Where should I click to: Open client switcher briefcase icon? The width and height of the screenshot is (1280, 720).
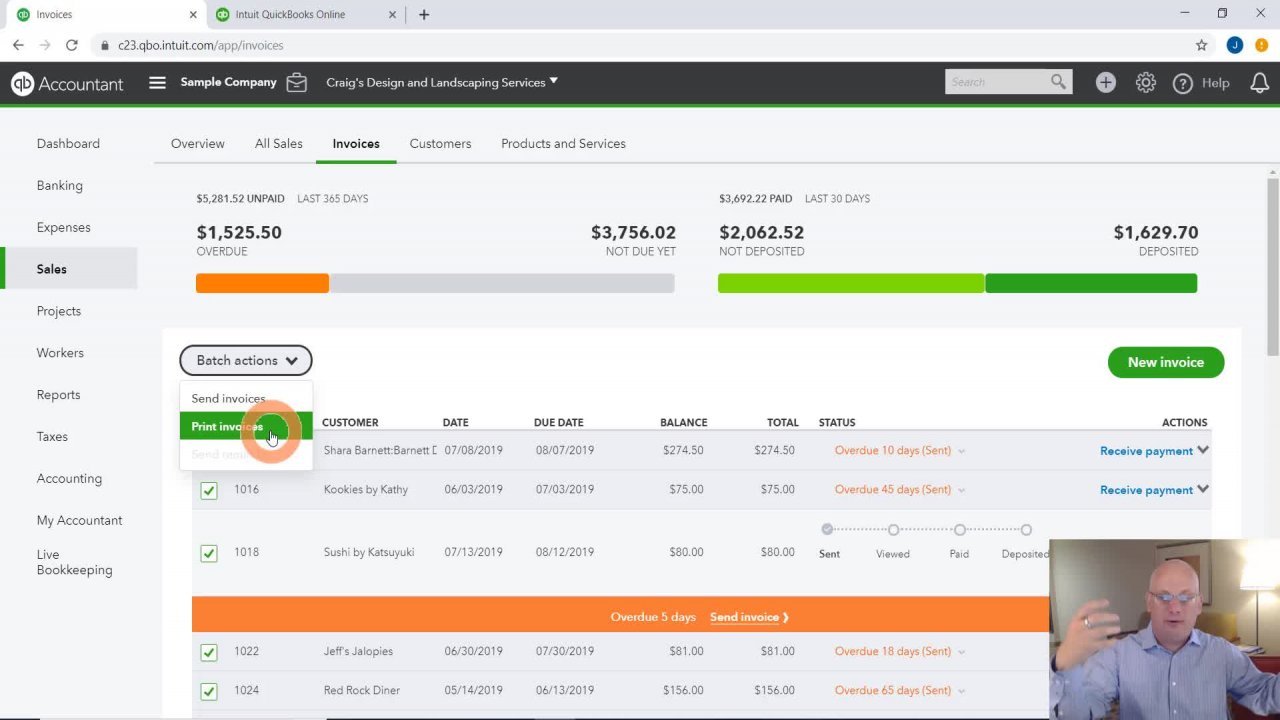point(296,82)
